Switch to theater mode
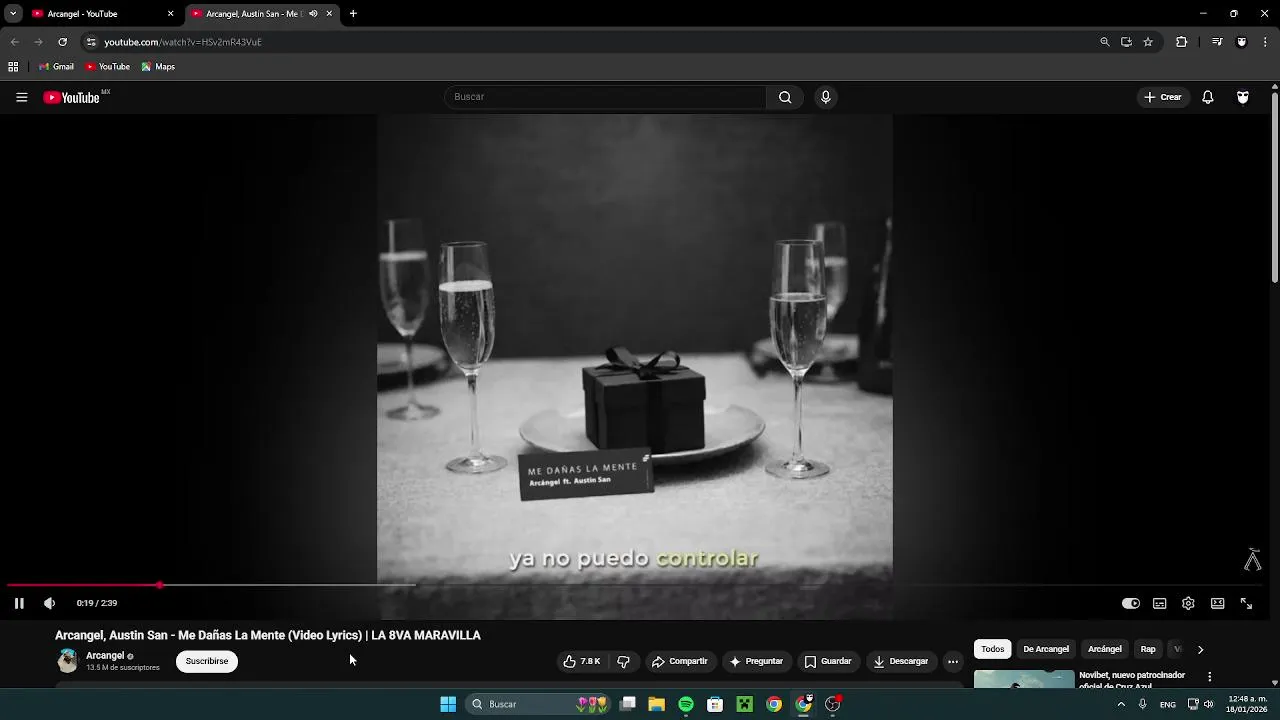 pyautogui.click(x=1217, y=603)
